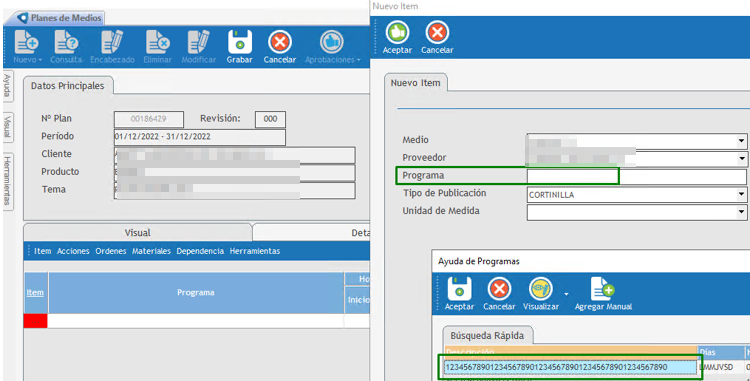The width and height of the screenshot is (750, 381).
Task: Select the Datos Principales tab
Action: coord(67,86)
